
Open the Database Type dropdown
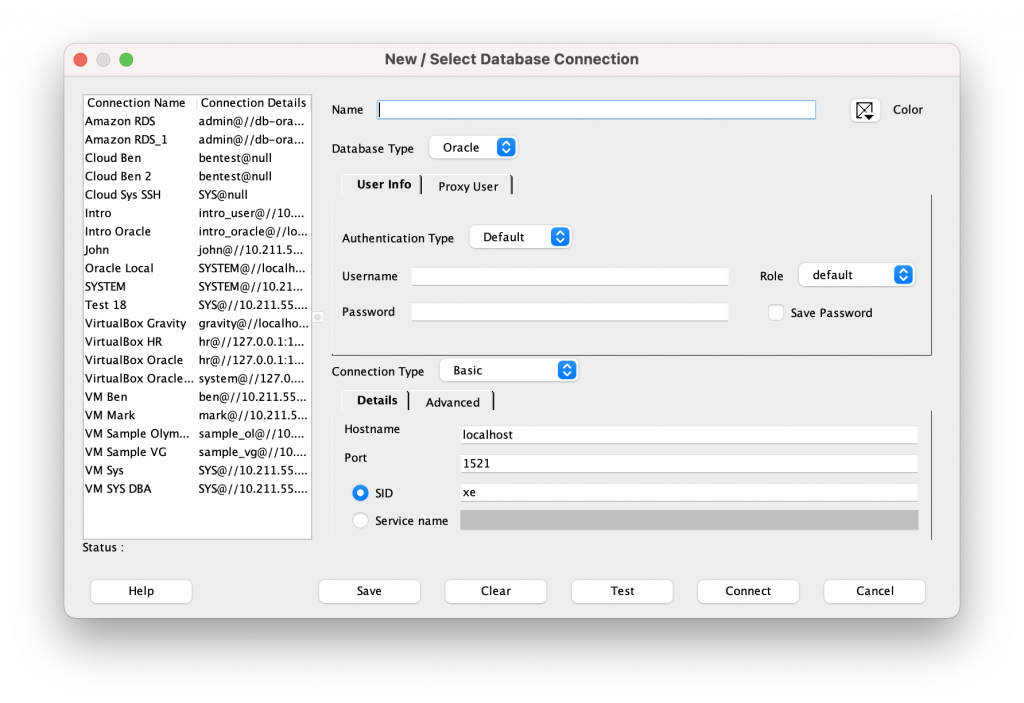(x=474, y=148)
